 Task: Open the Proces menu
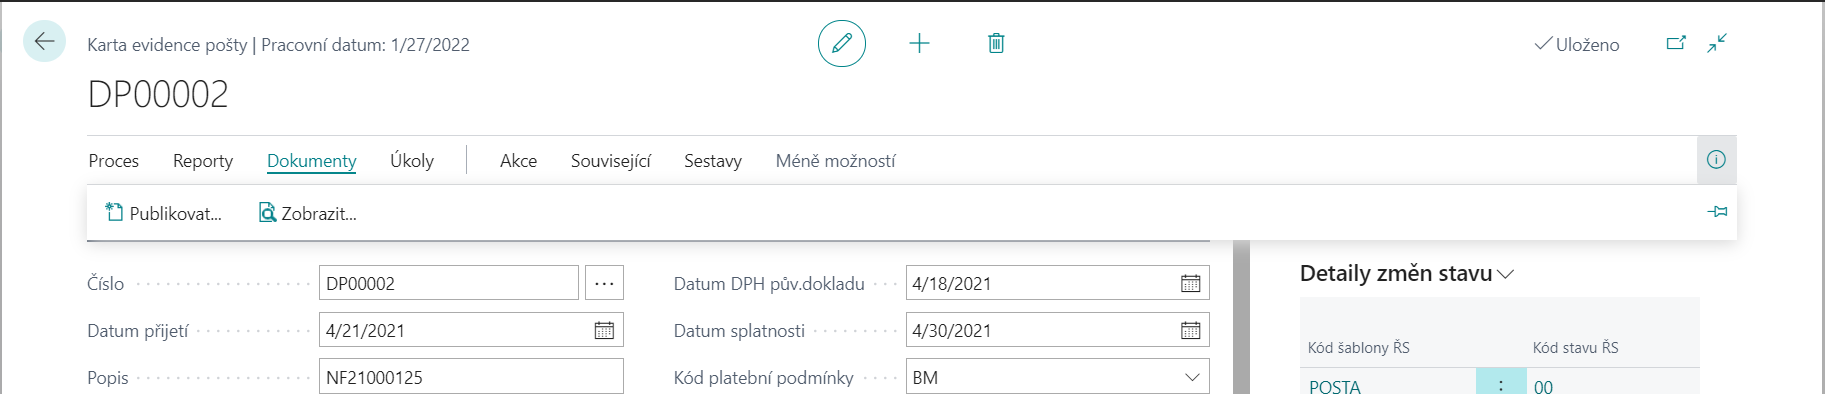pyautogui.click(x=114, y=161)
